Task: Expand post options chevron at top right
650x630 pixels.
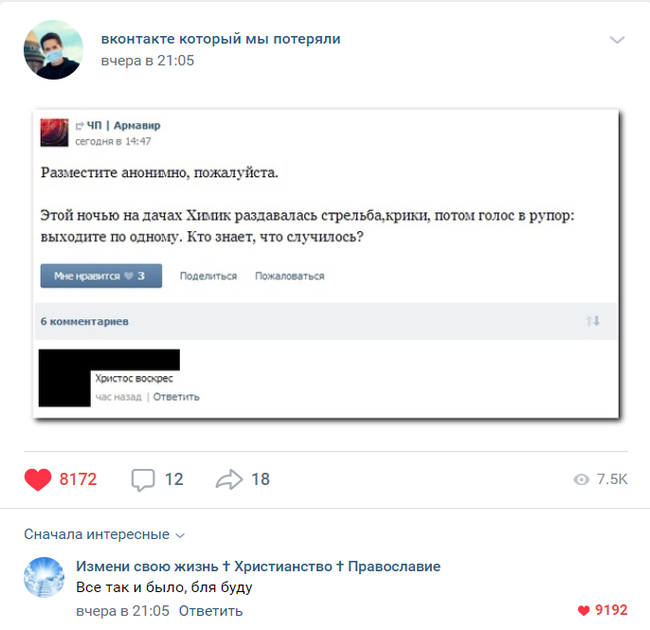Action: tap(617, 40)
